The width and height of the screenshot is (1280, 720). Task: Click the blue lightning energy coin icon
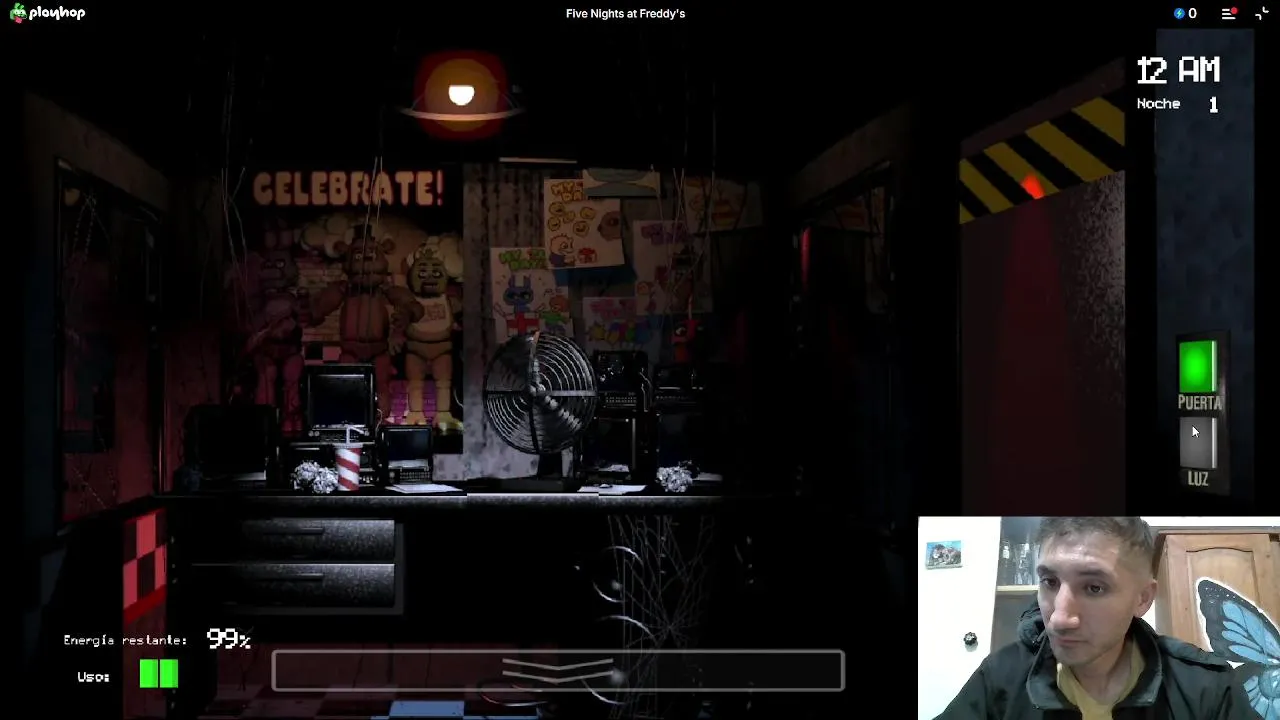pos(1179,13)
